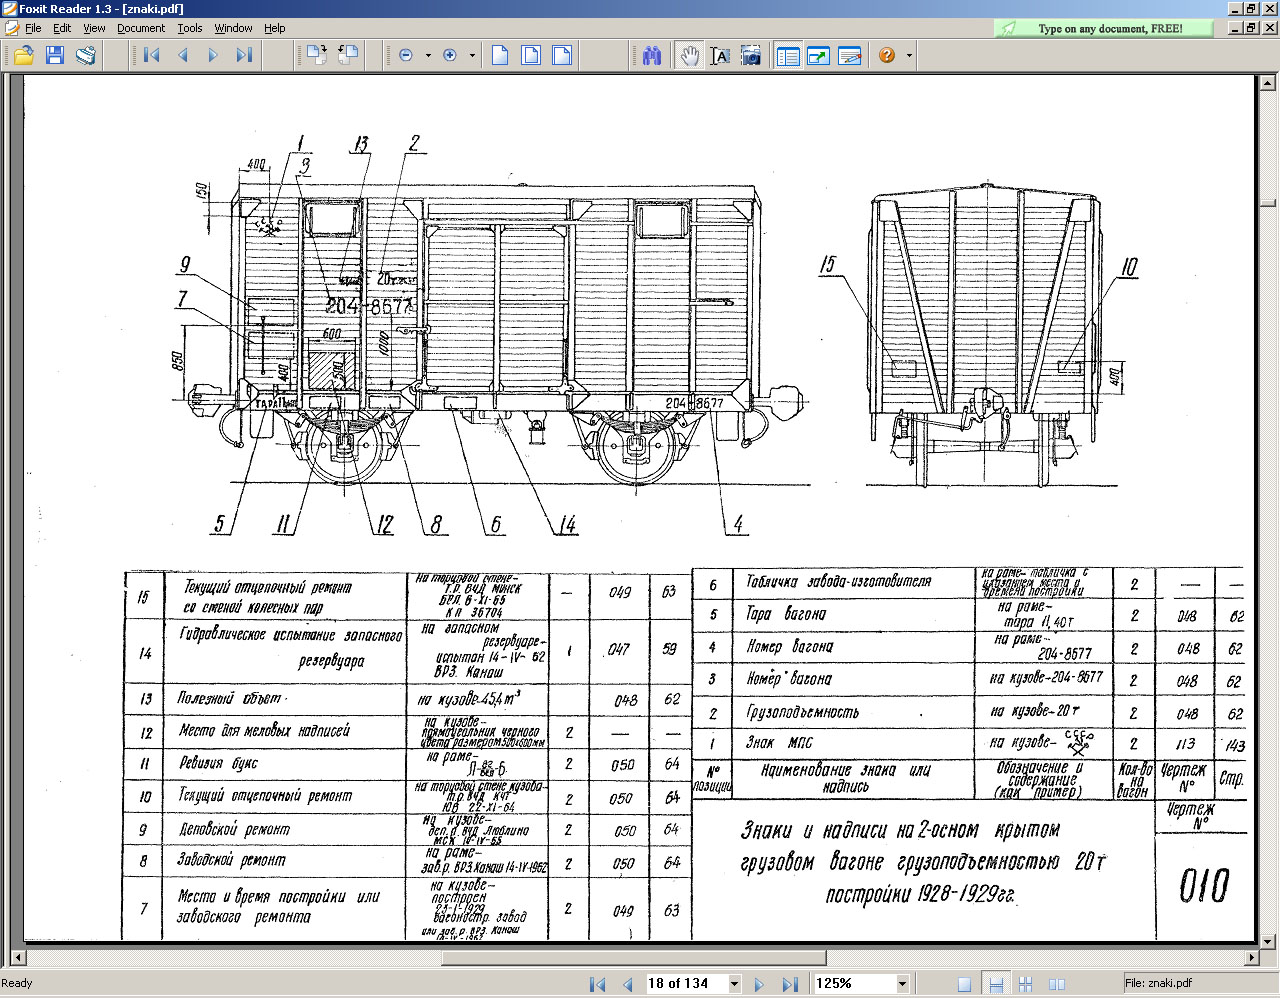Click horizontal scrollbar left arrow
The image size is (1280, 998).
[16, 958]
